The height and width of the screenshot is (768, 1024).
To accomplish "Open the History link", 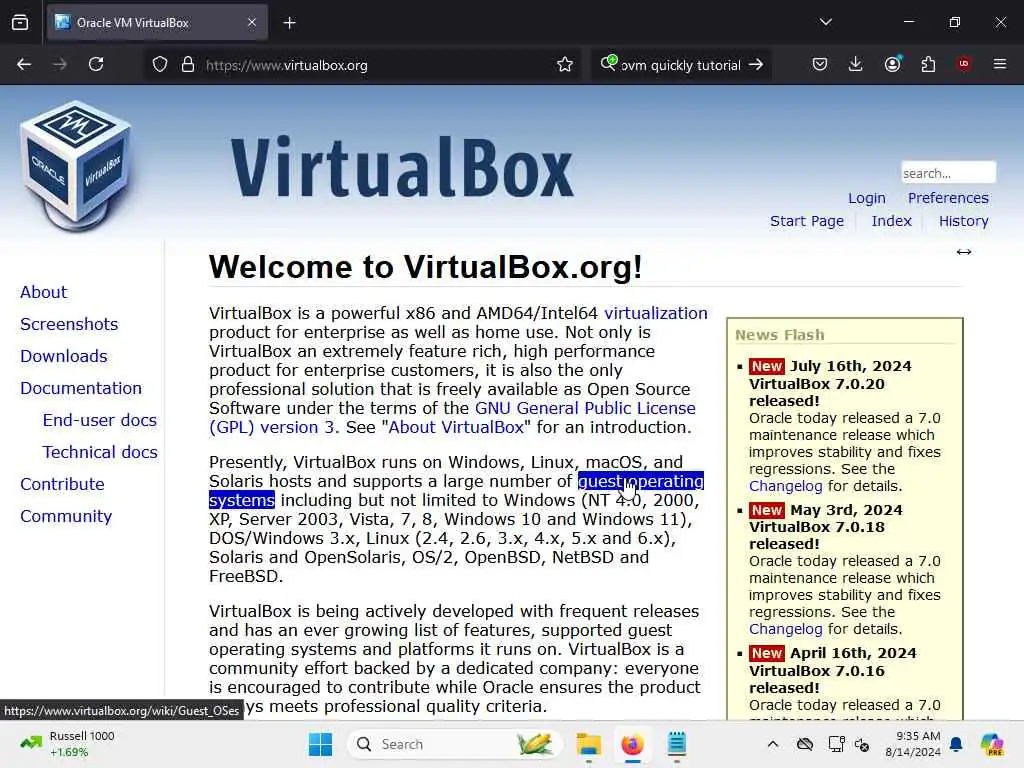I will coord(963,221).
